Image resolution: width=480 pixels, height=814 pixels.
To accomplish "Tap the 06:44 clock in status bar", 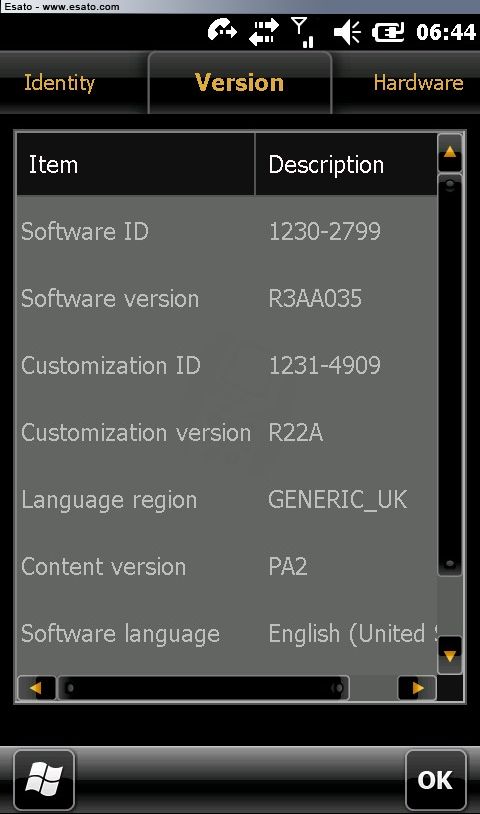I will (x=446, y=32).
